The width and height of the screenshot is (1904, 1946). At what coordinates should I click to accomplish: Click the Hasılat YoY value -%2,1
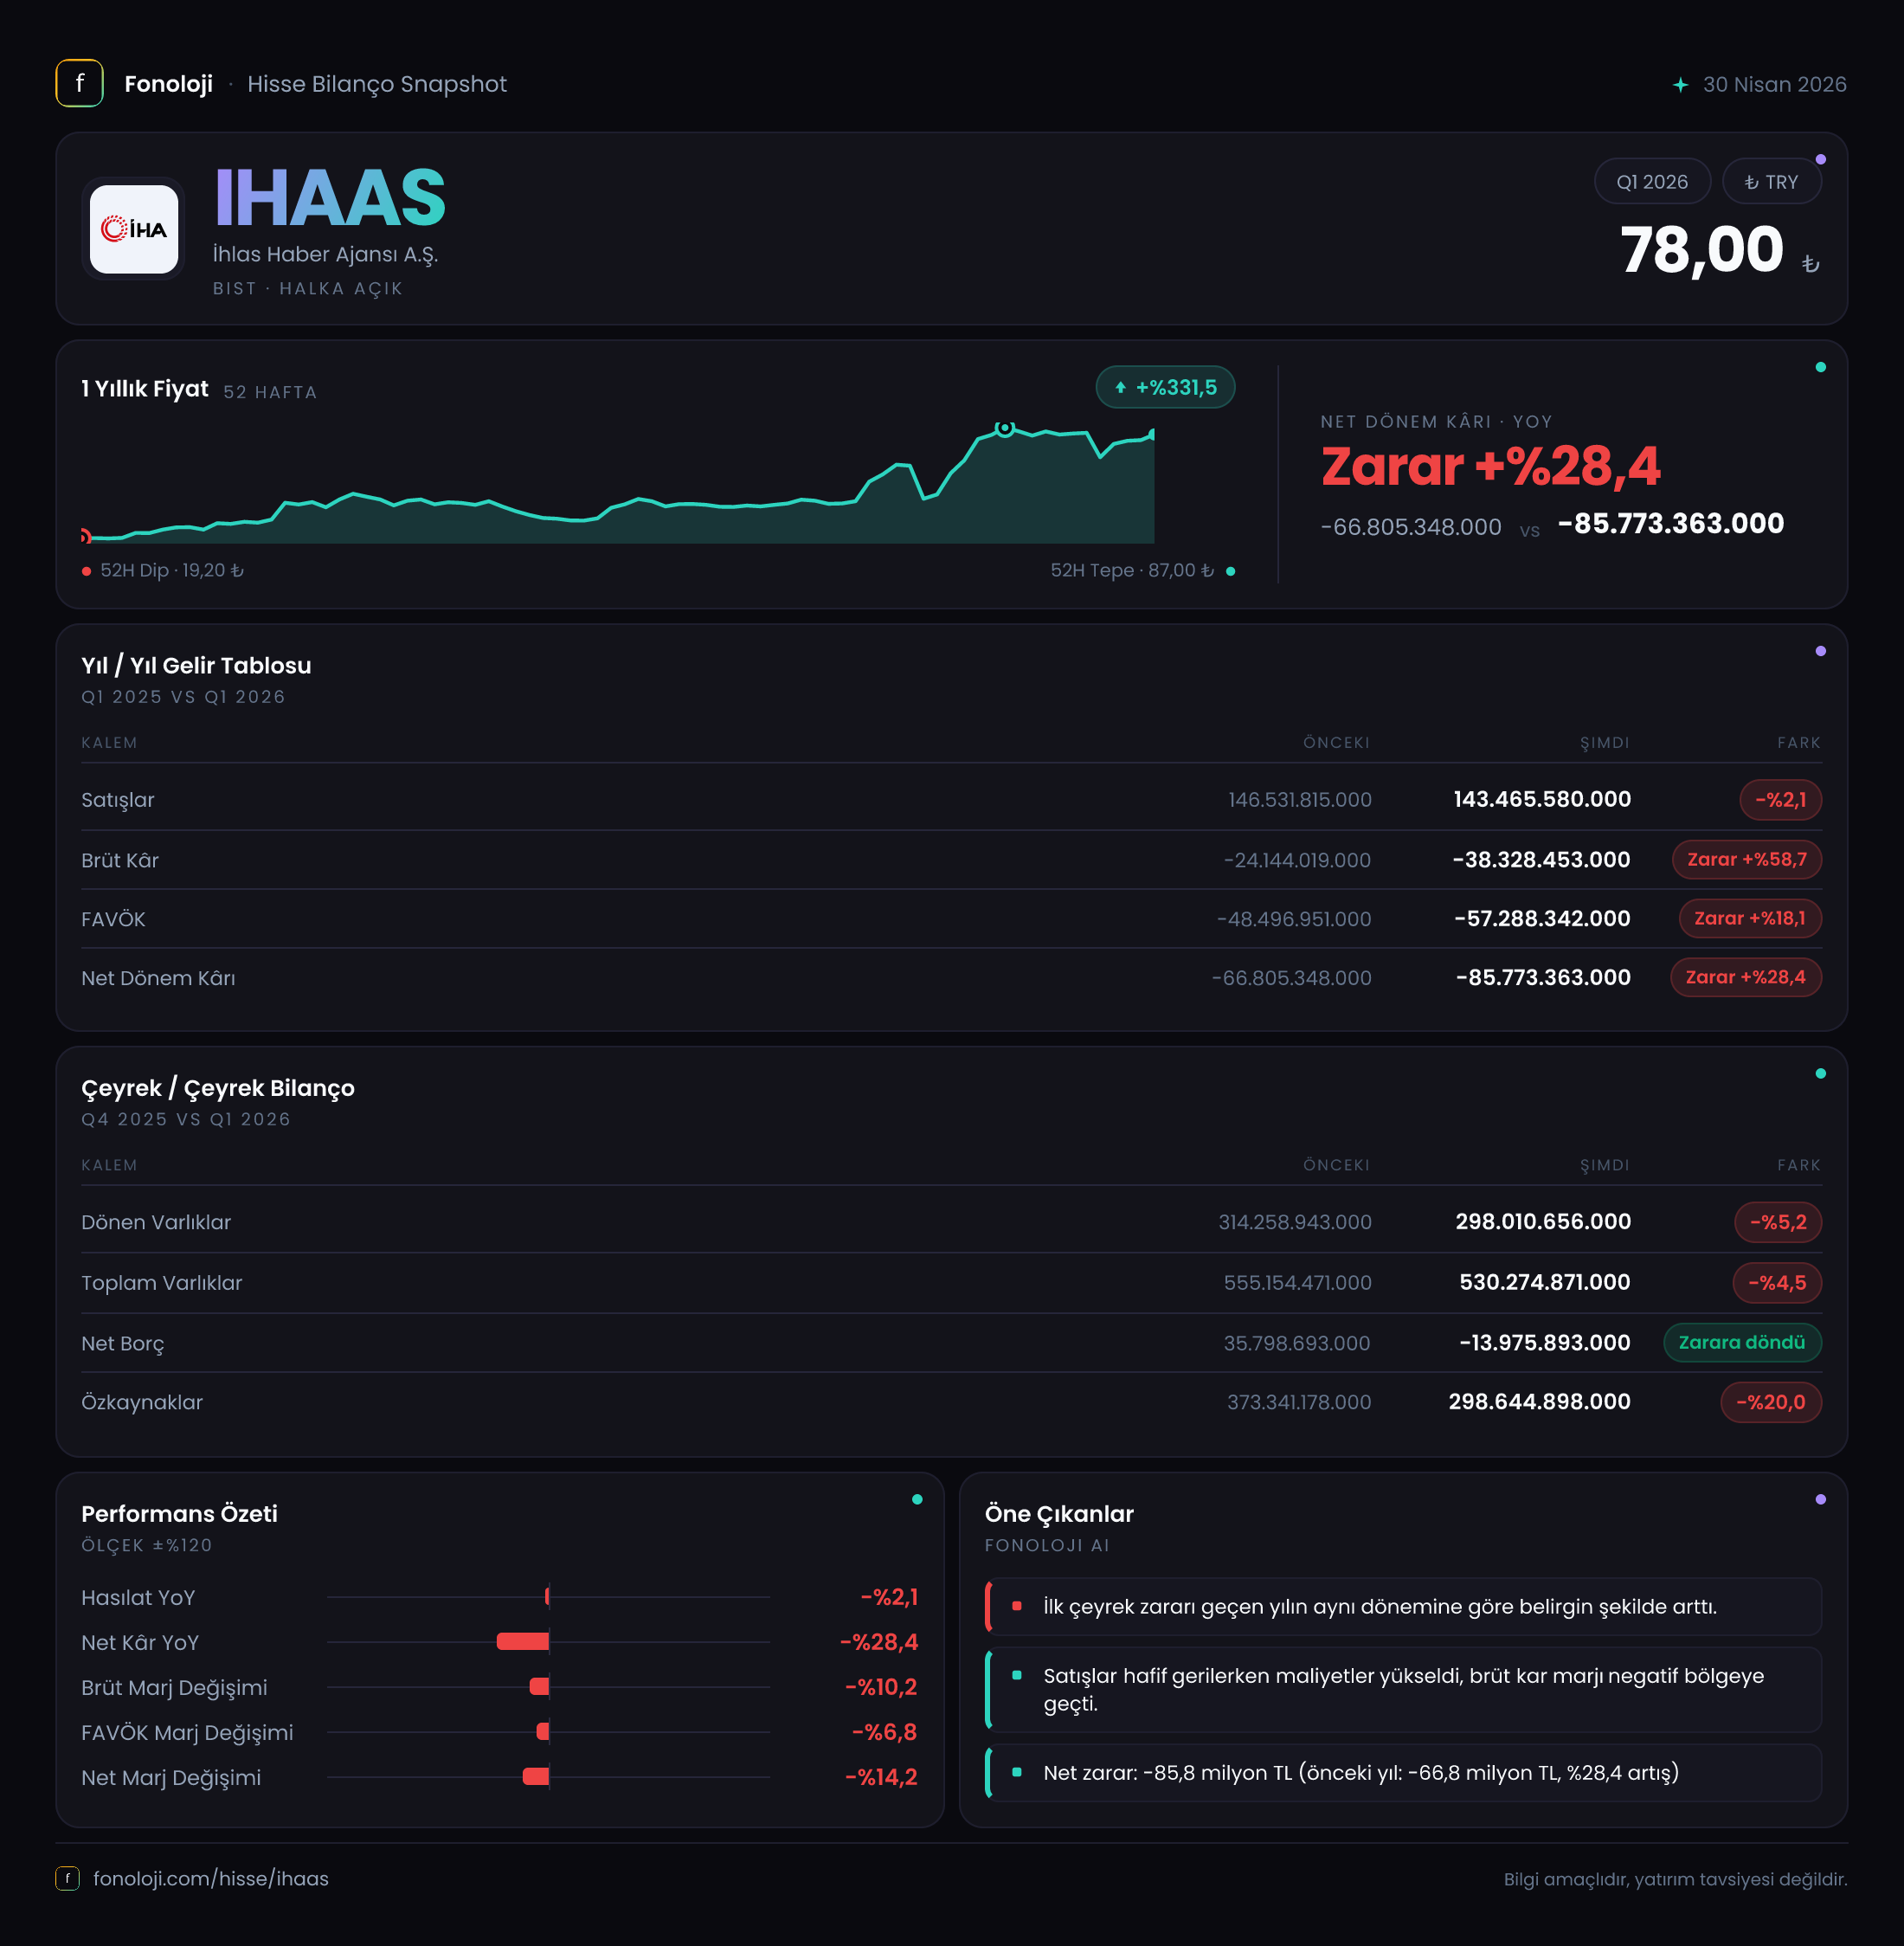pos(889,1597)
